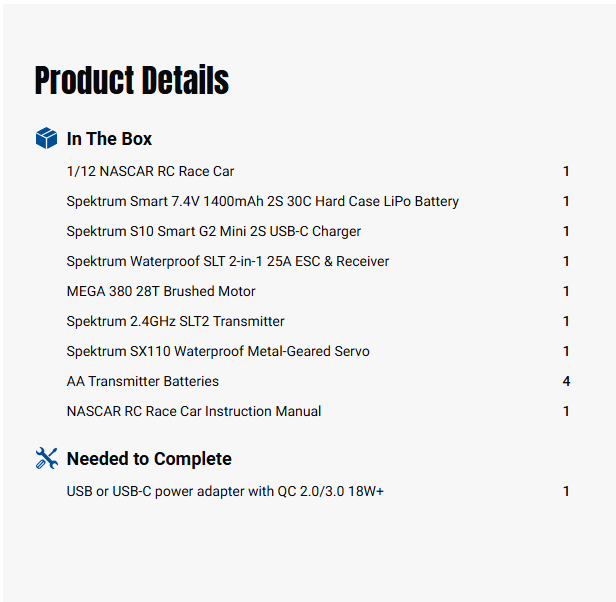The image size is (616, 602).
Task: Click the quantity 1 for the Instruction Manual
Action: point(566,411)
